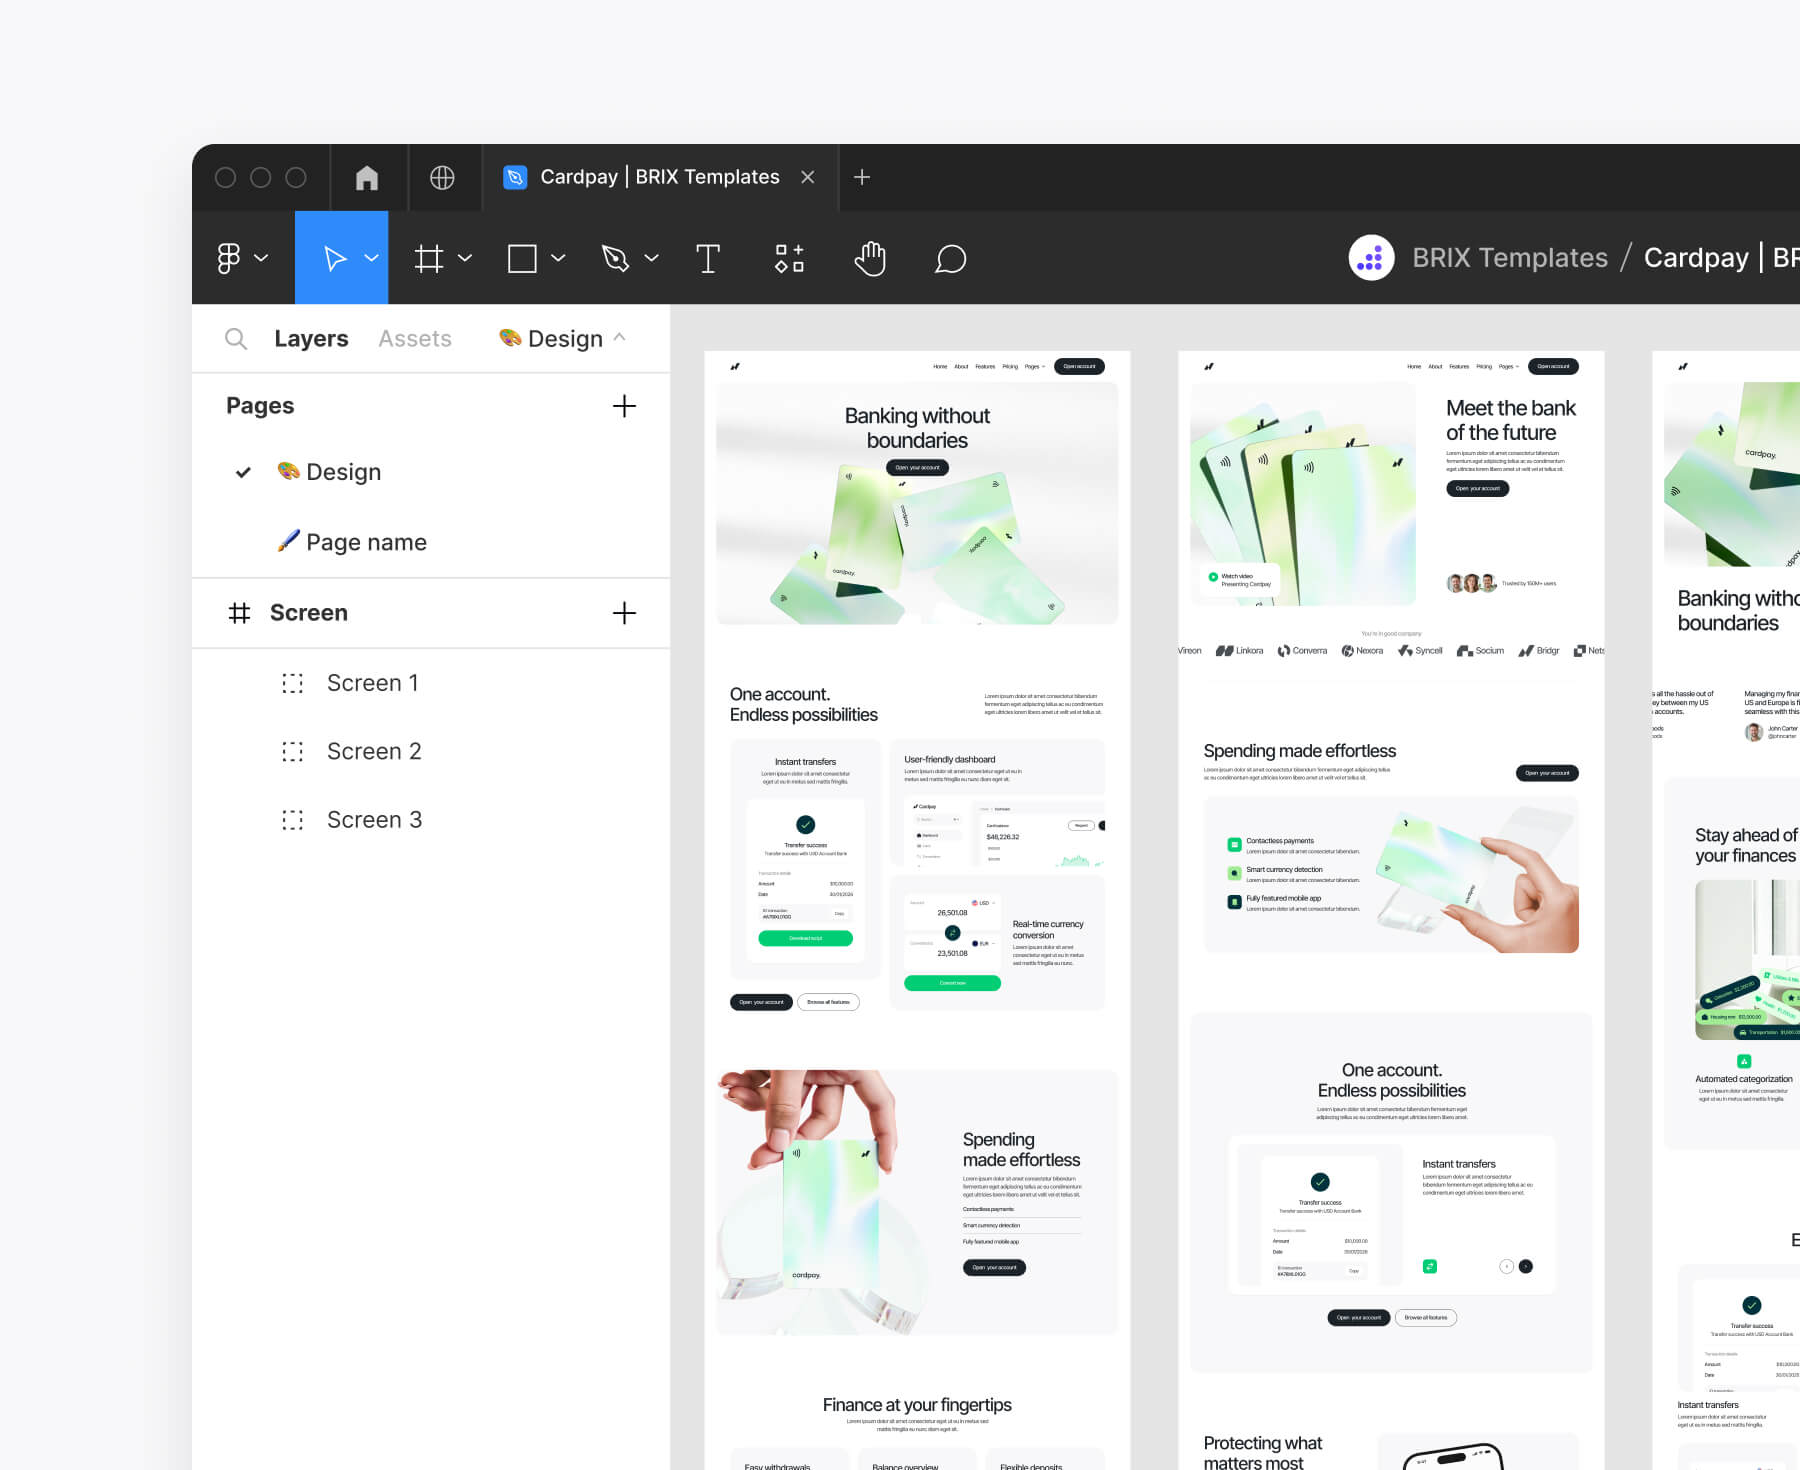Open the Move tool dropdown options
The width and height of the screenshot is (1800, 1470).
371,258
